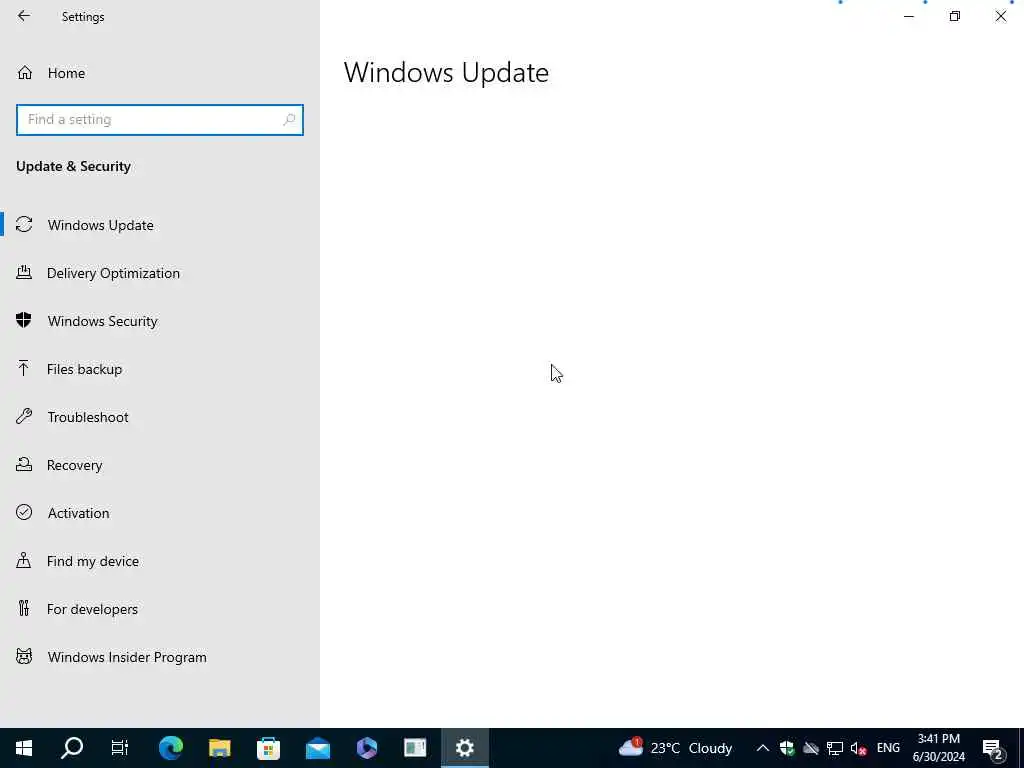Restore down the Settings window
Image resolution: width=1024 pixels, height=768 pixels.
pos(955,16)
